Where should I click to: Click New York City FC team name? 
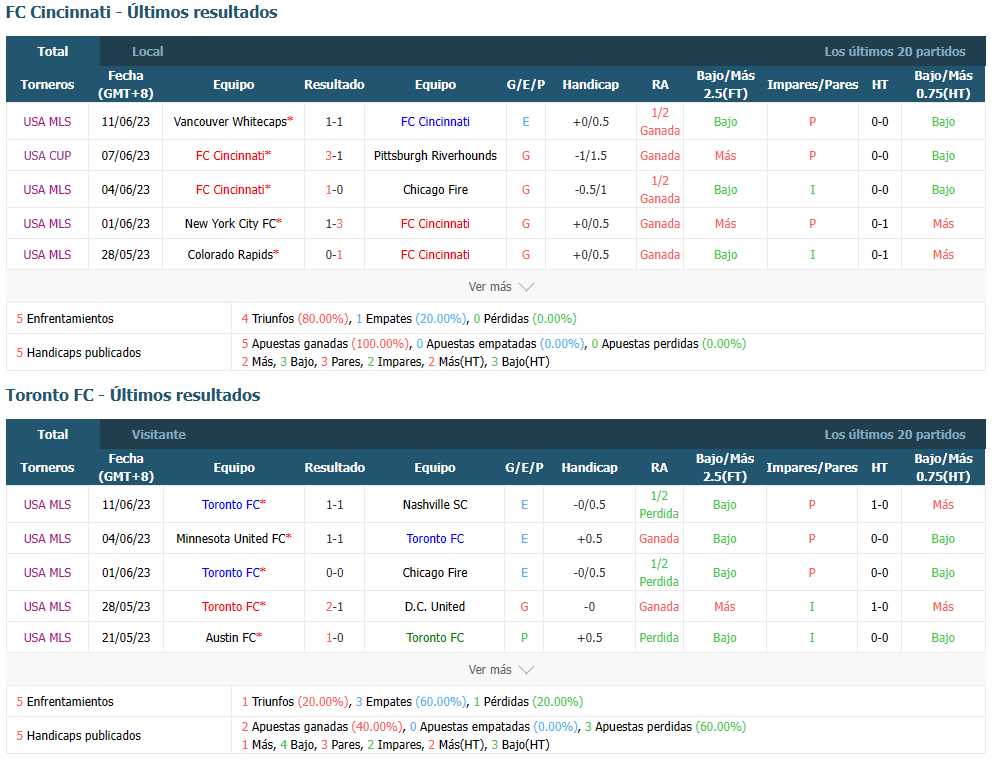[230, 224]
